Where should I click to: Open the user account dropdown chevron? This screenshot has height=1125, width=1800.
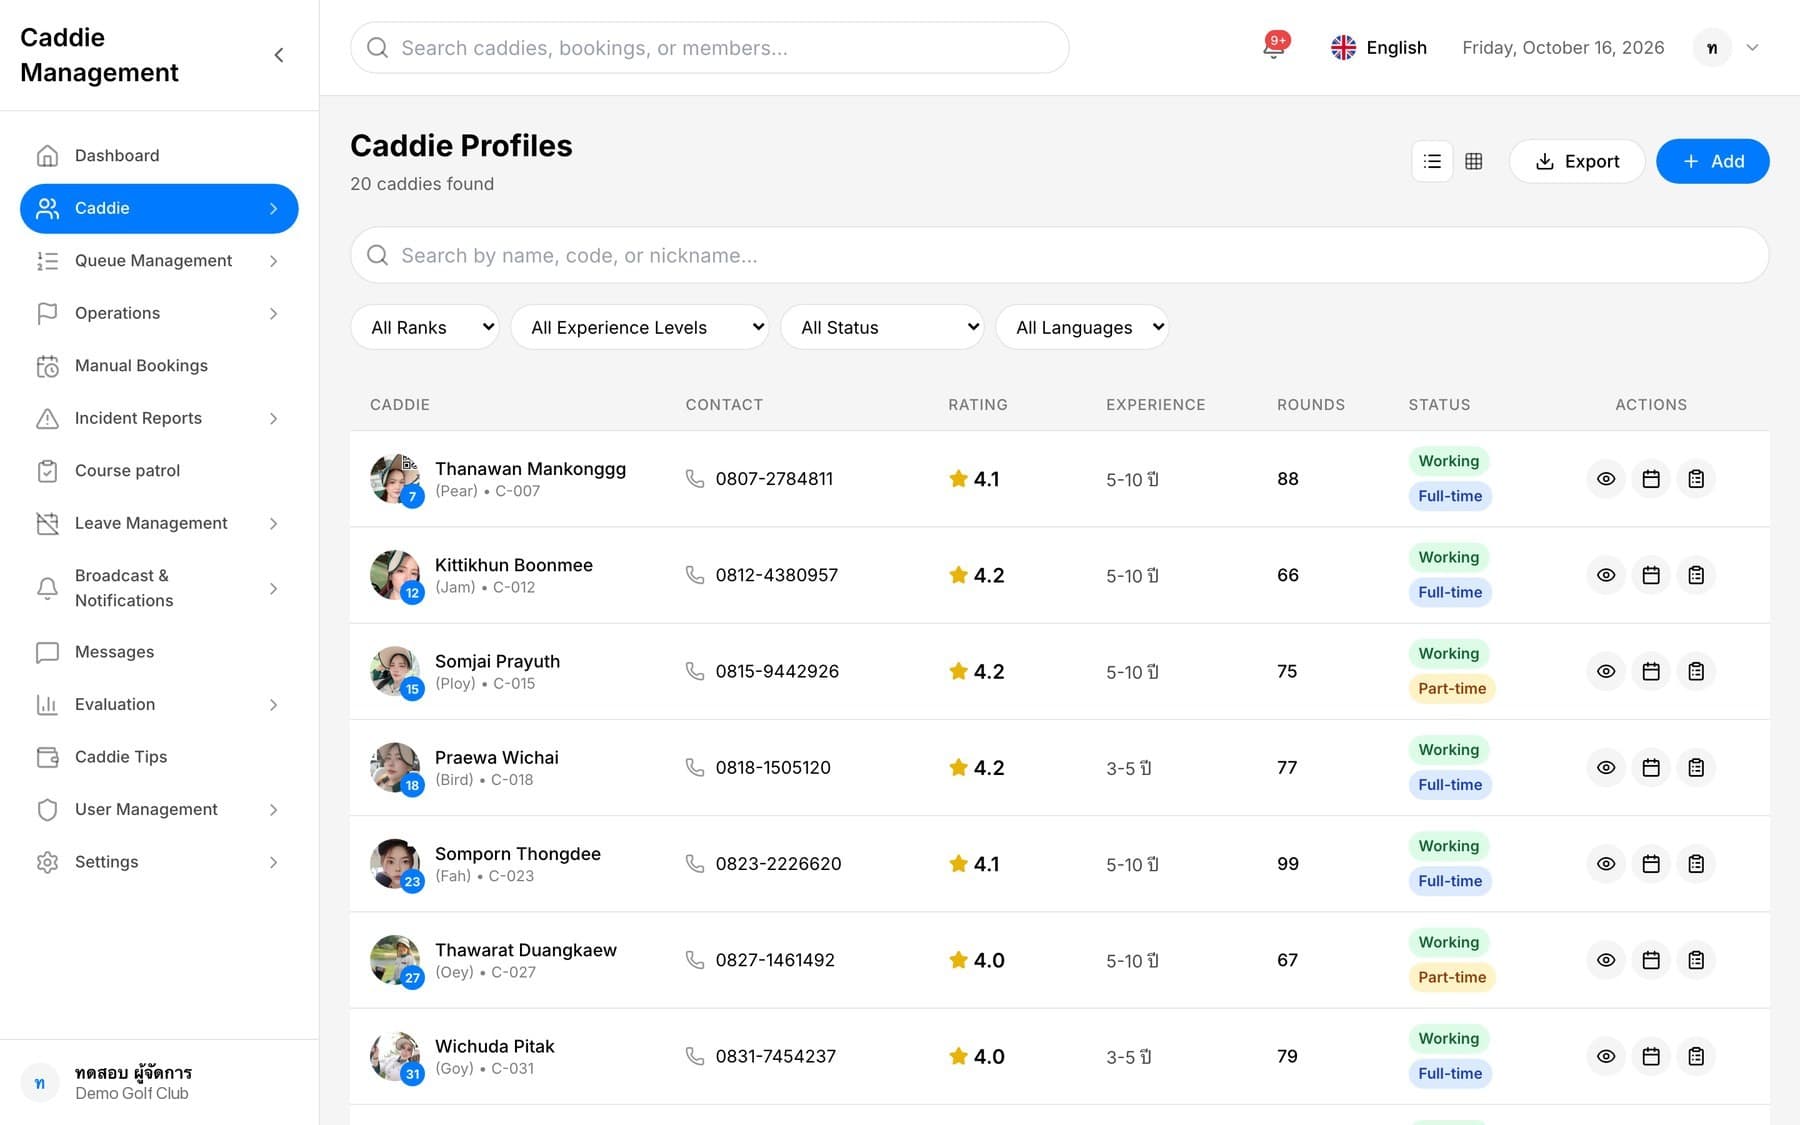[1752, 47]
